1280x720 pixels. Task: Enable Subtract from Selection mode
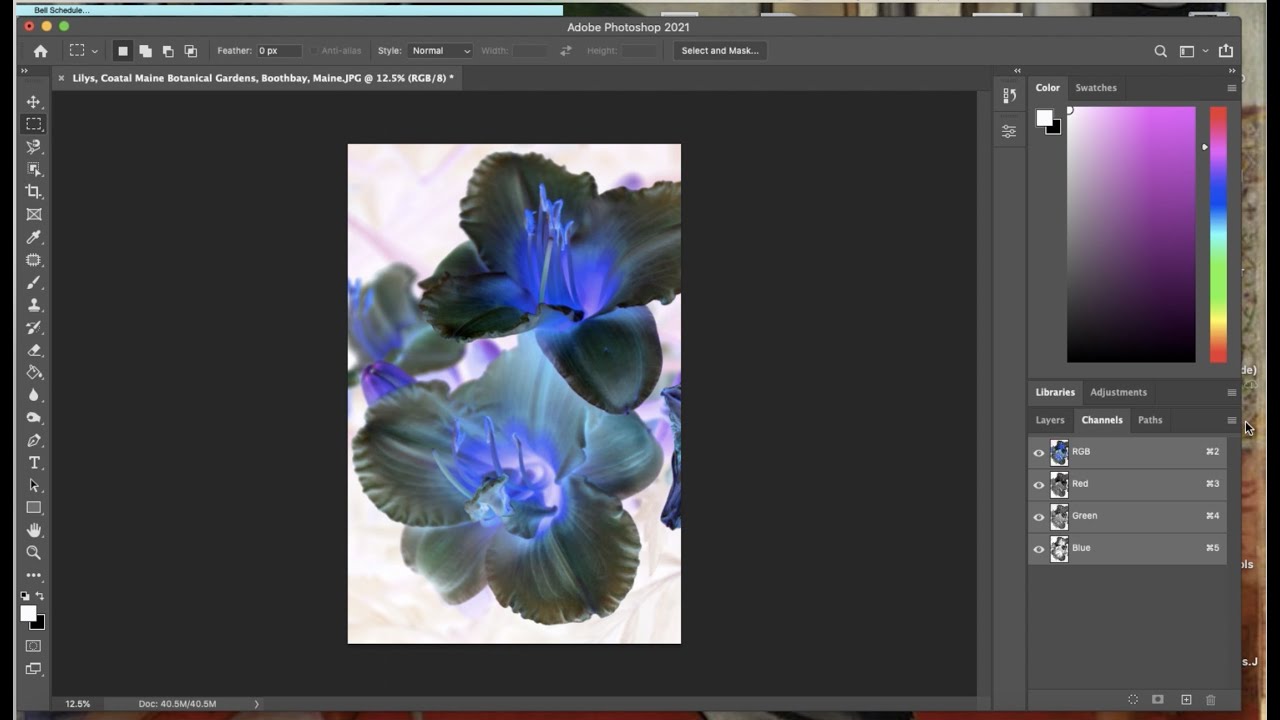168,51
